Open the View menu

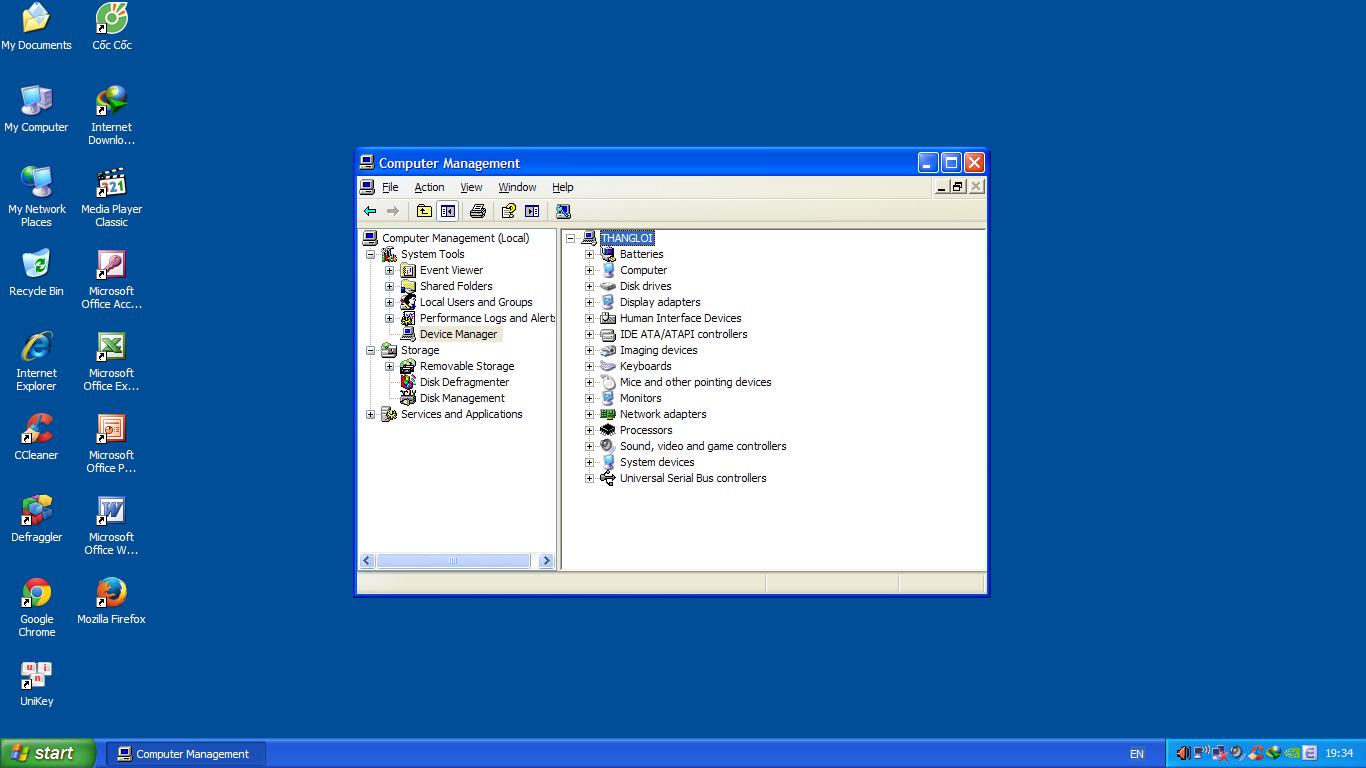click(471, 187)
